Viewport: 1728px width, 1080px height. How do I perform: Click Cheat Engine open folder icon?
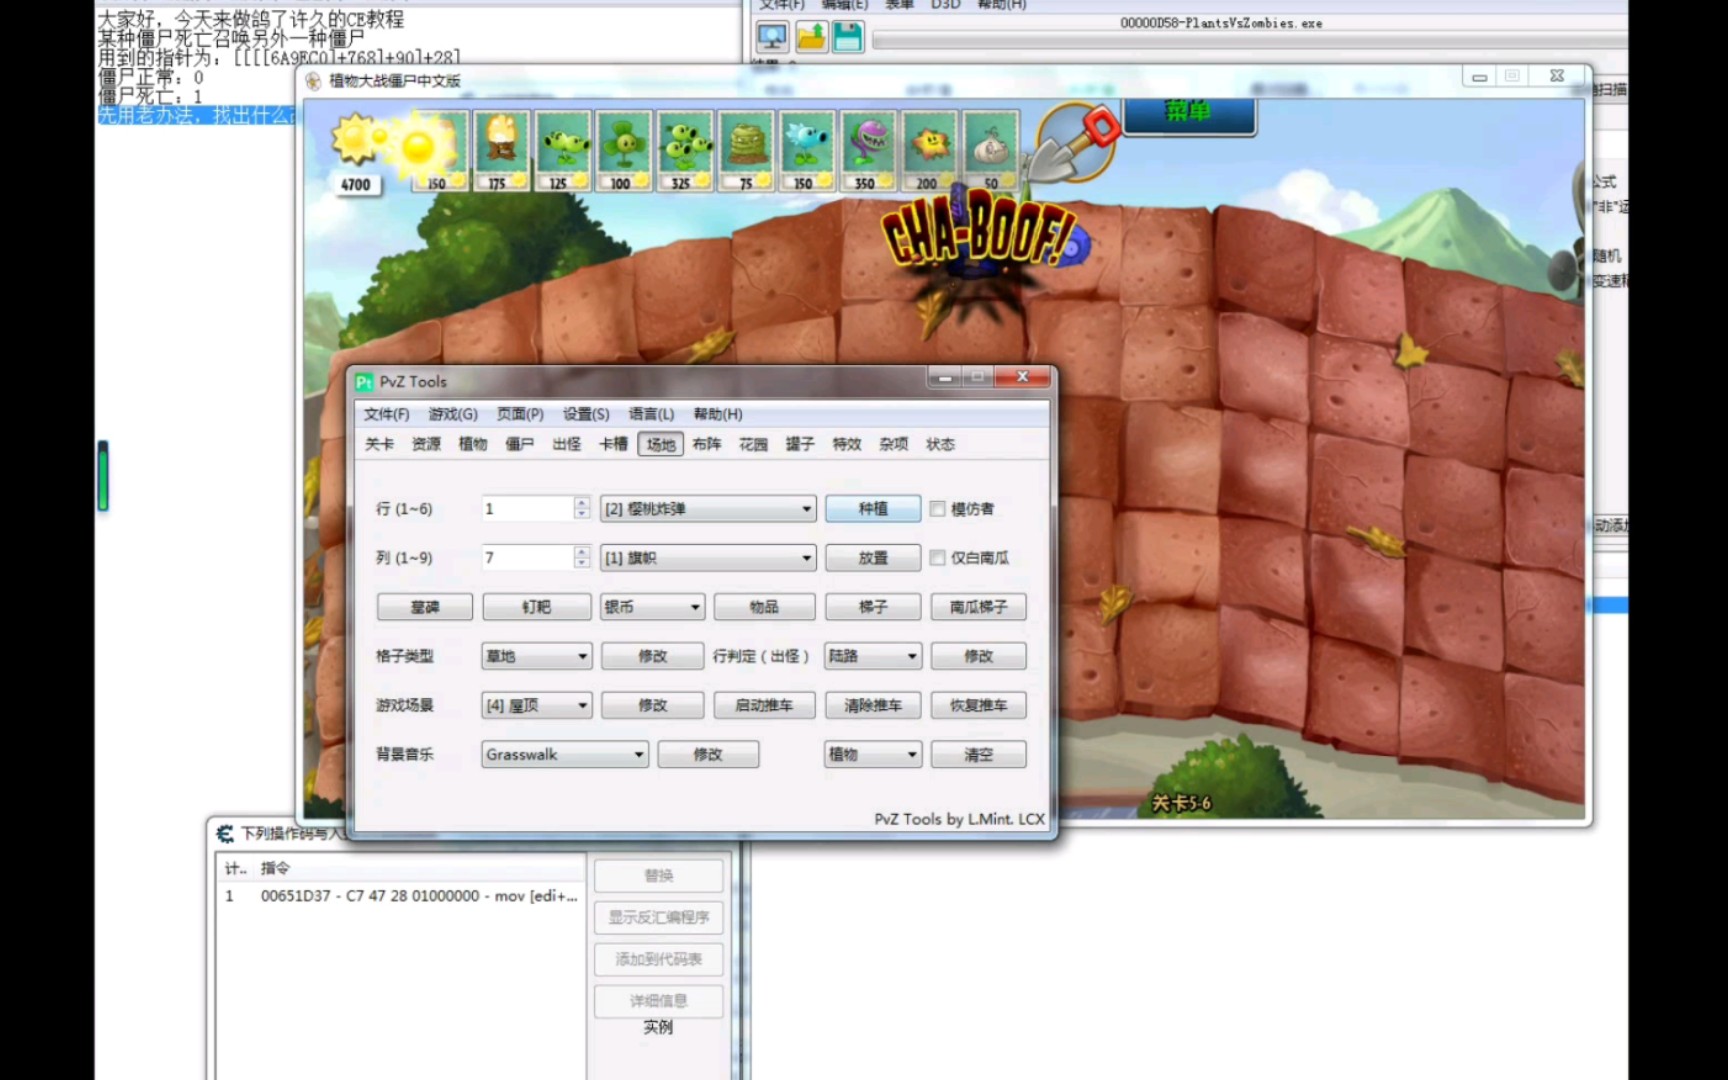point(811,37)
